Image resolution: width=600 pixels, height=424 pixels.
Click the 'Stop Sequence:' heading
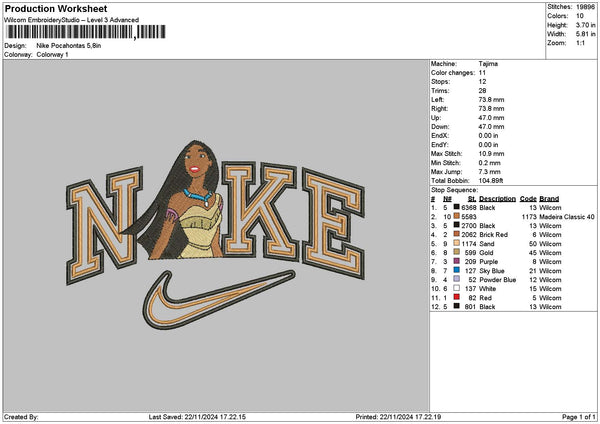click(x=455, y=190)
